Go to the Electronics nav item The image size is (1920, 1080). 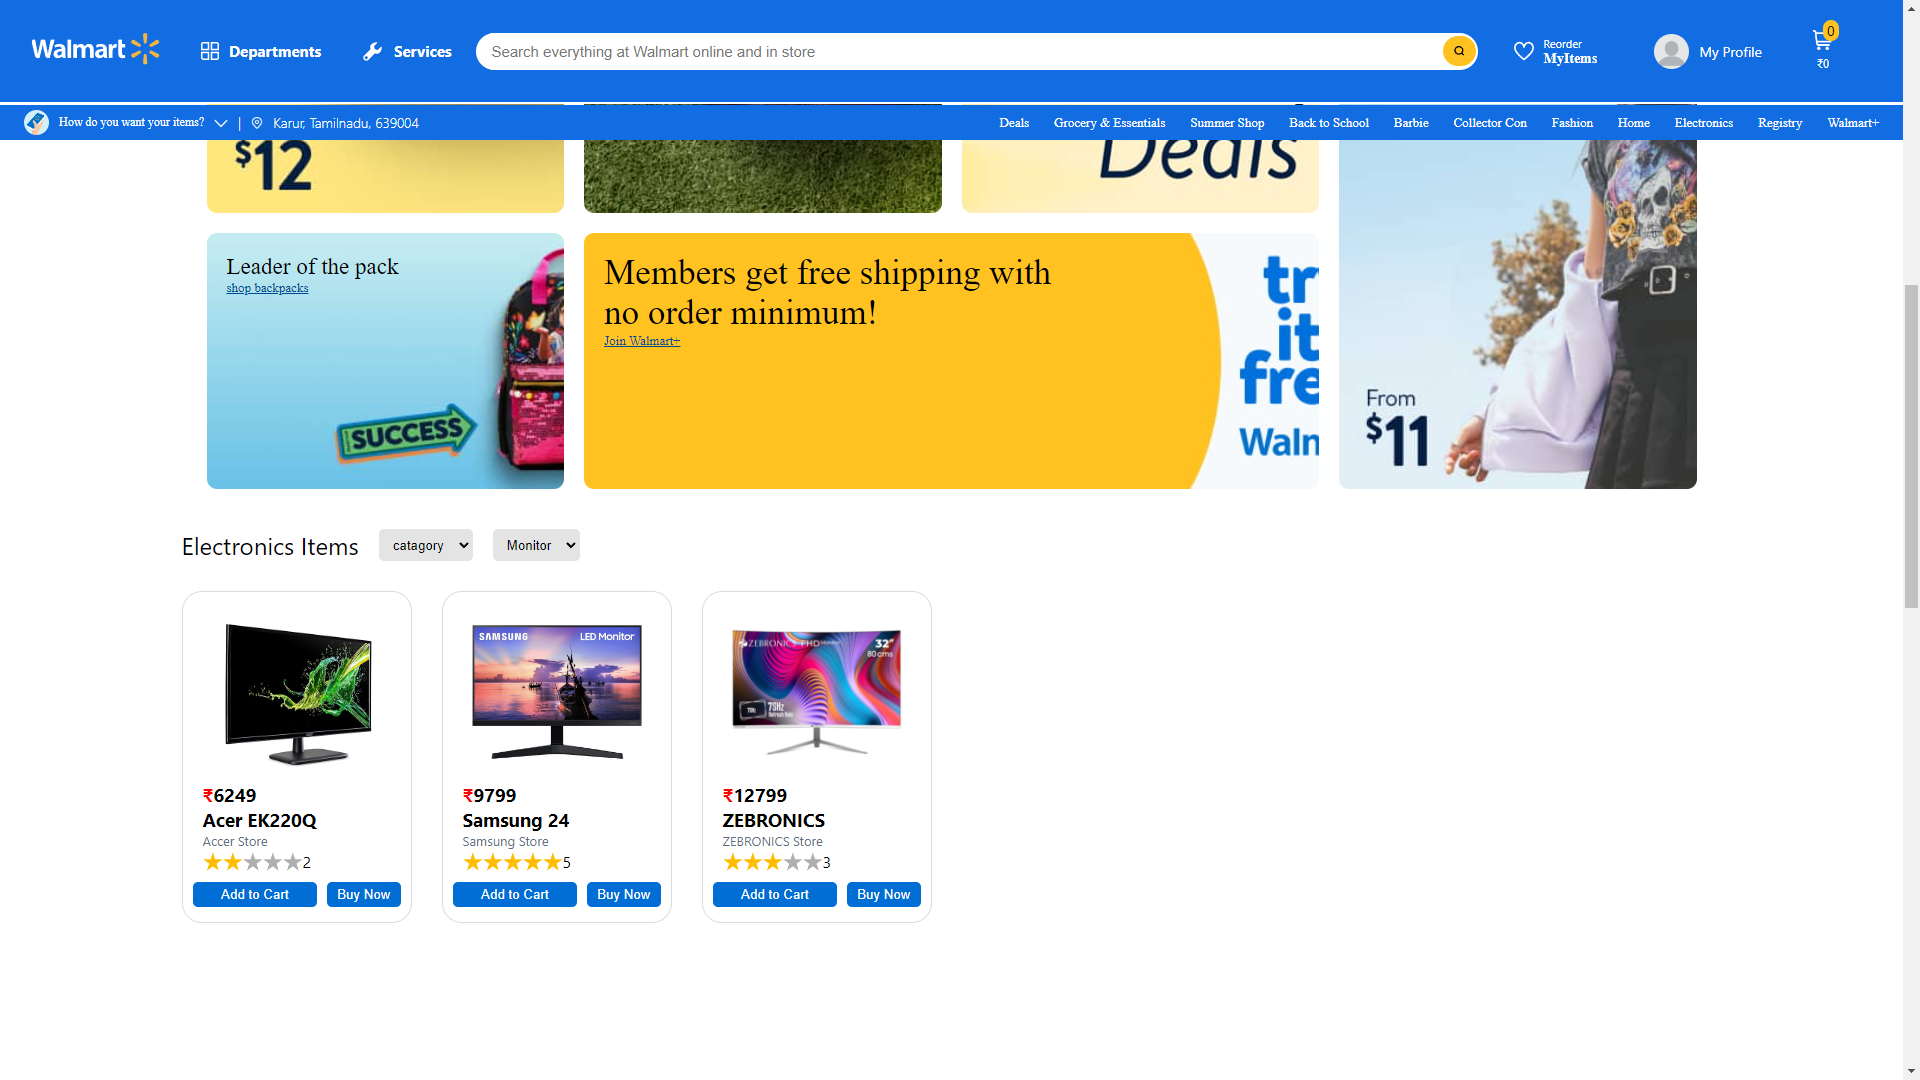(x=1703, y=123)
